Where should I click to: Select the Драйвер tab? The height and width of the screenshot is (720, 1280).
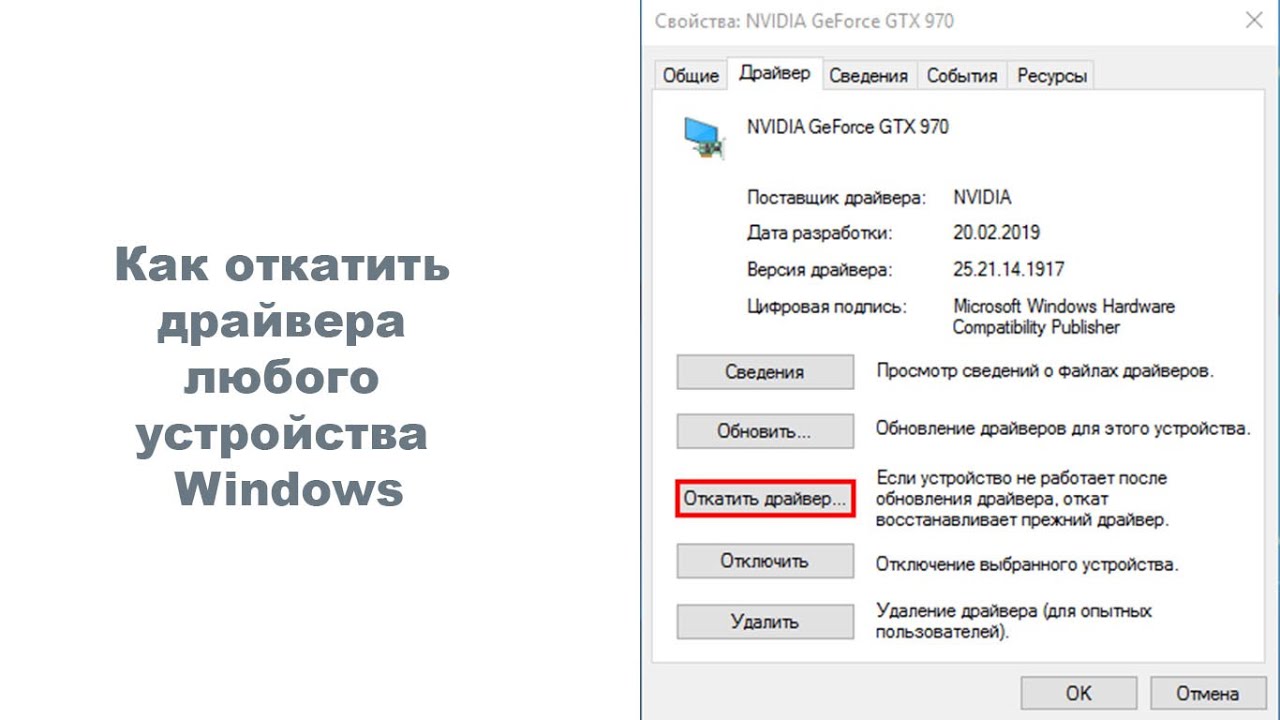click(775, 73)
